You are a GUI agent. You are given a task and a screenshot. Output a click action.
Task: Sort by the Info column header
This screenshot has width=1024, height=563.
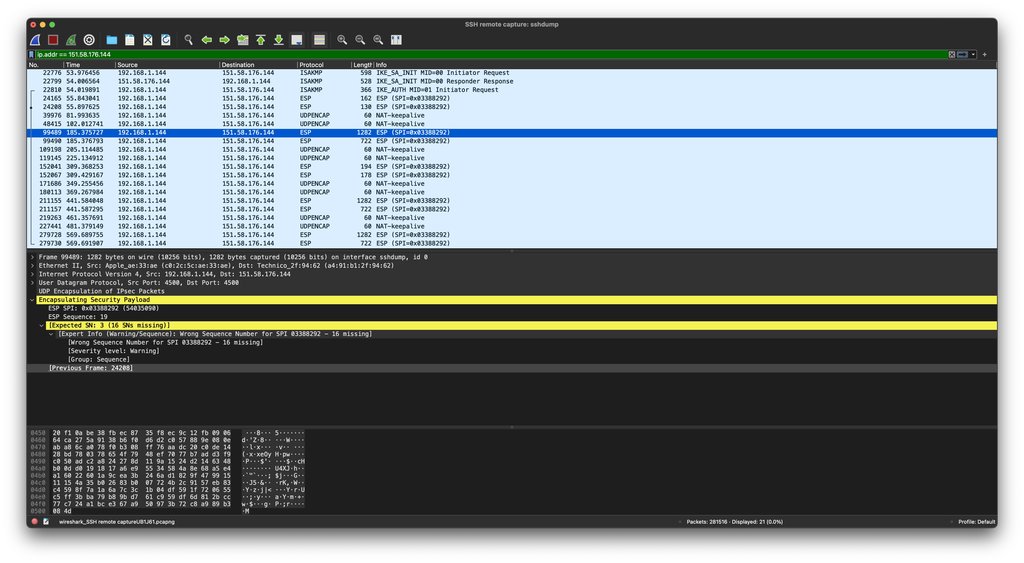click(685, 65)
